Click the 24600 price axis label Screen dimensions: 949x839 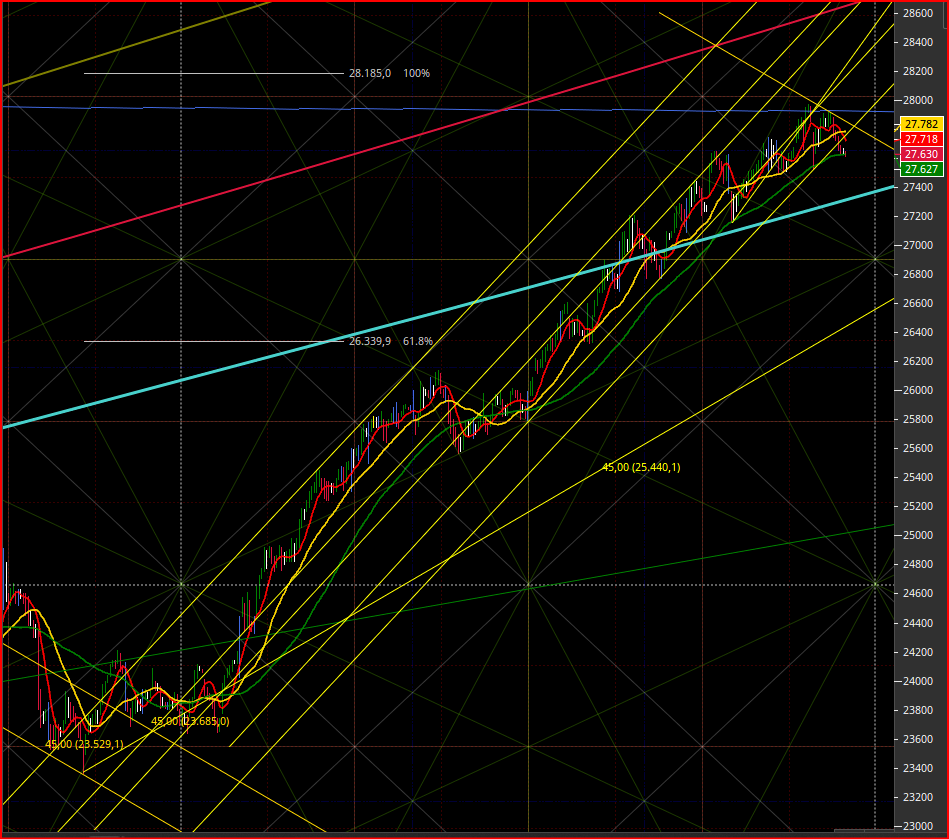point(918,593)
